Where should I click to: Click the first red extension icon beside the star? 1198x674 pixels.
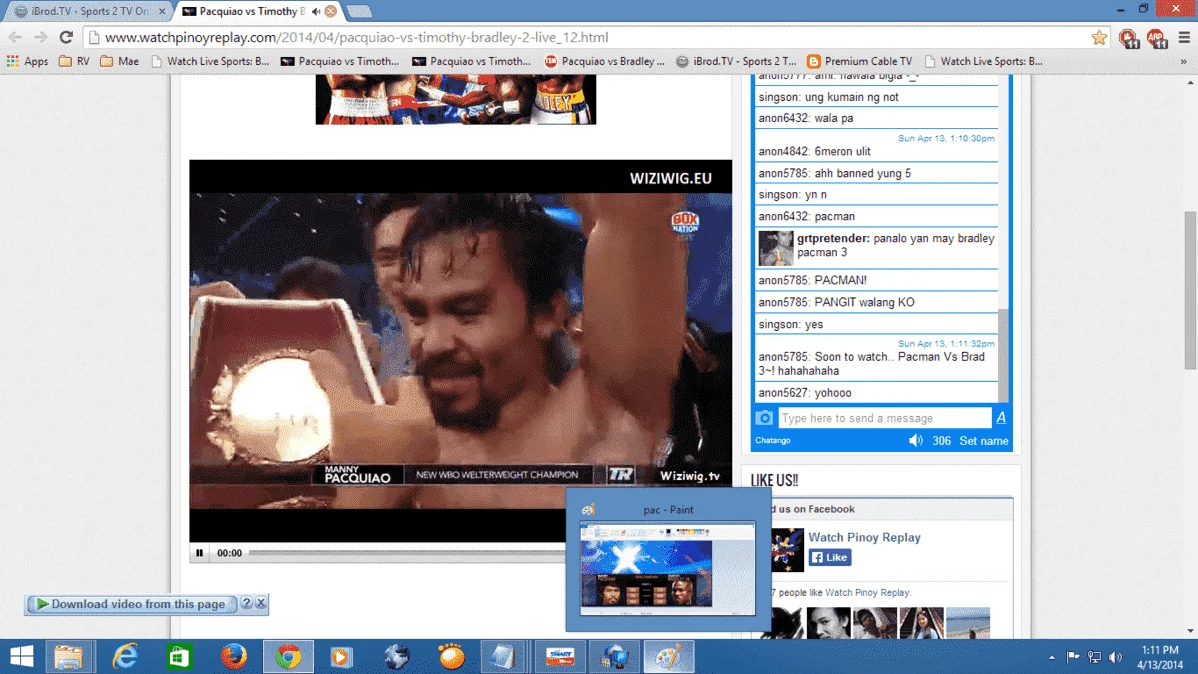point(1128,37)
